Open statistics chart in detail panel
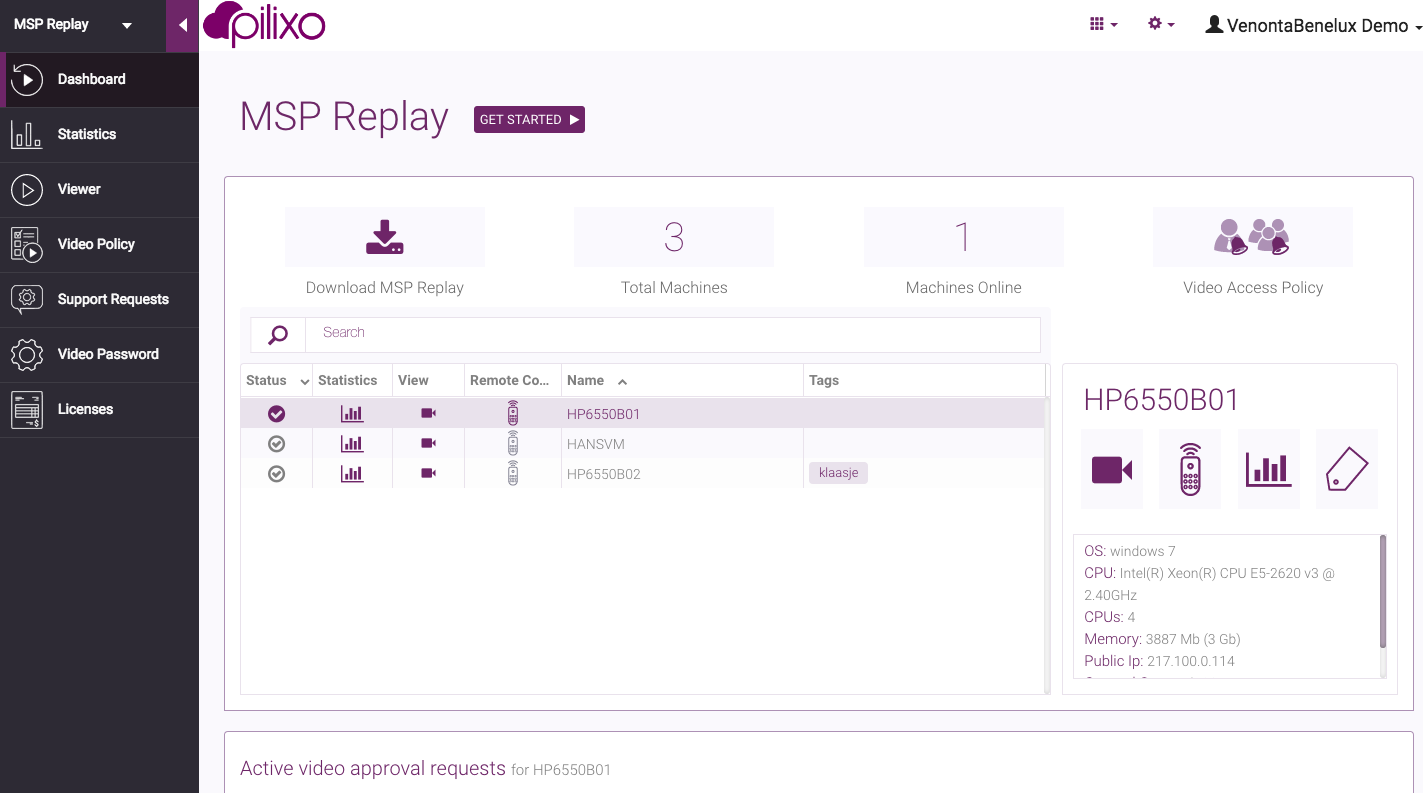Viewport: 1423px width, 793px height. (1268, 469)
